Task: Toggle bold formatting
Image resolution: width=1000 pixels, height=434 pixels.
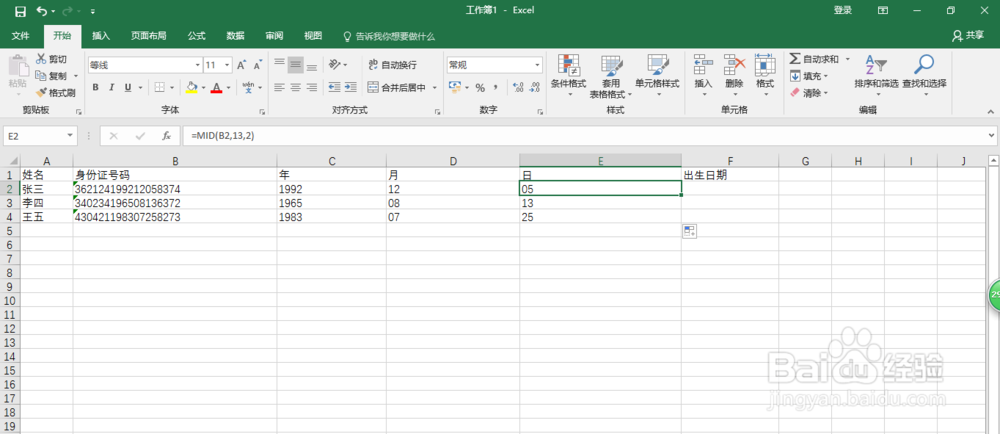Action: coord(96,87)
